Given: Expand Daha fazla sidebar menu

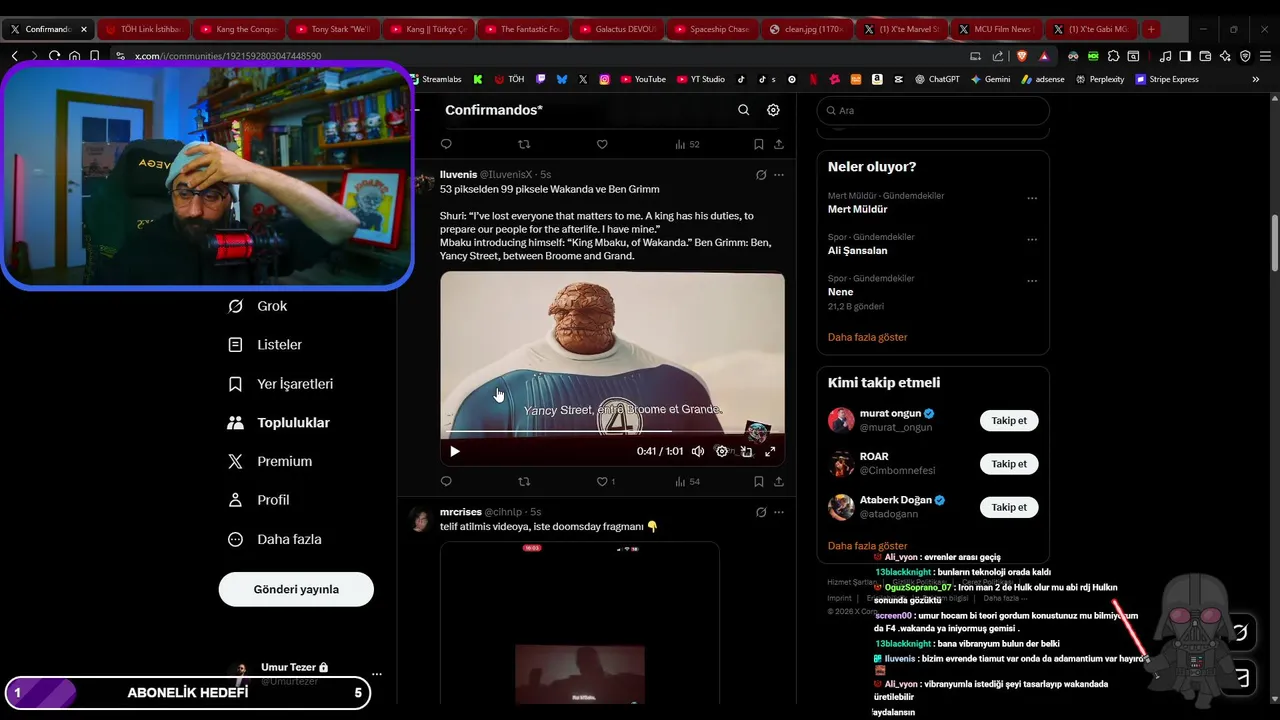Looking at the screenshot, I should coord(275,539).
